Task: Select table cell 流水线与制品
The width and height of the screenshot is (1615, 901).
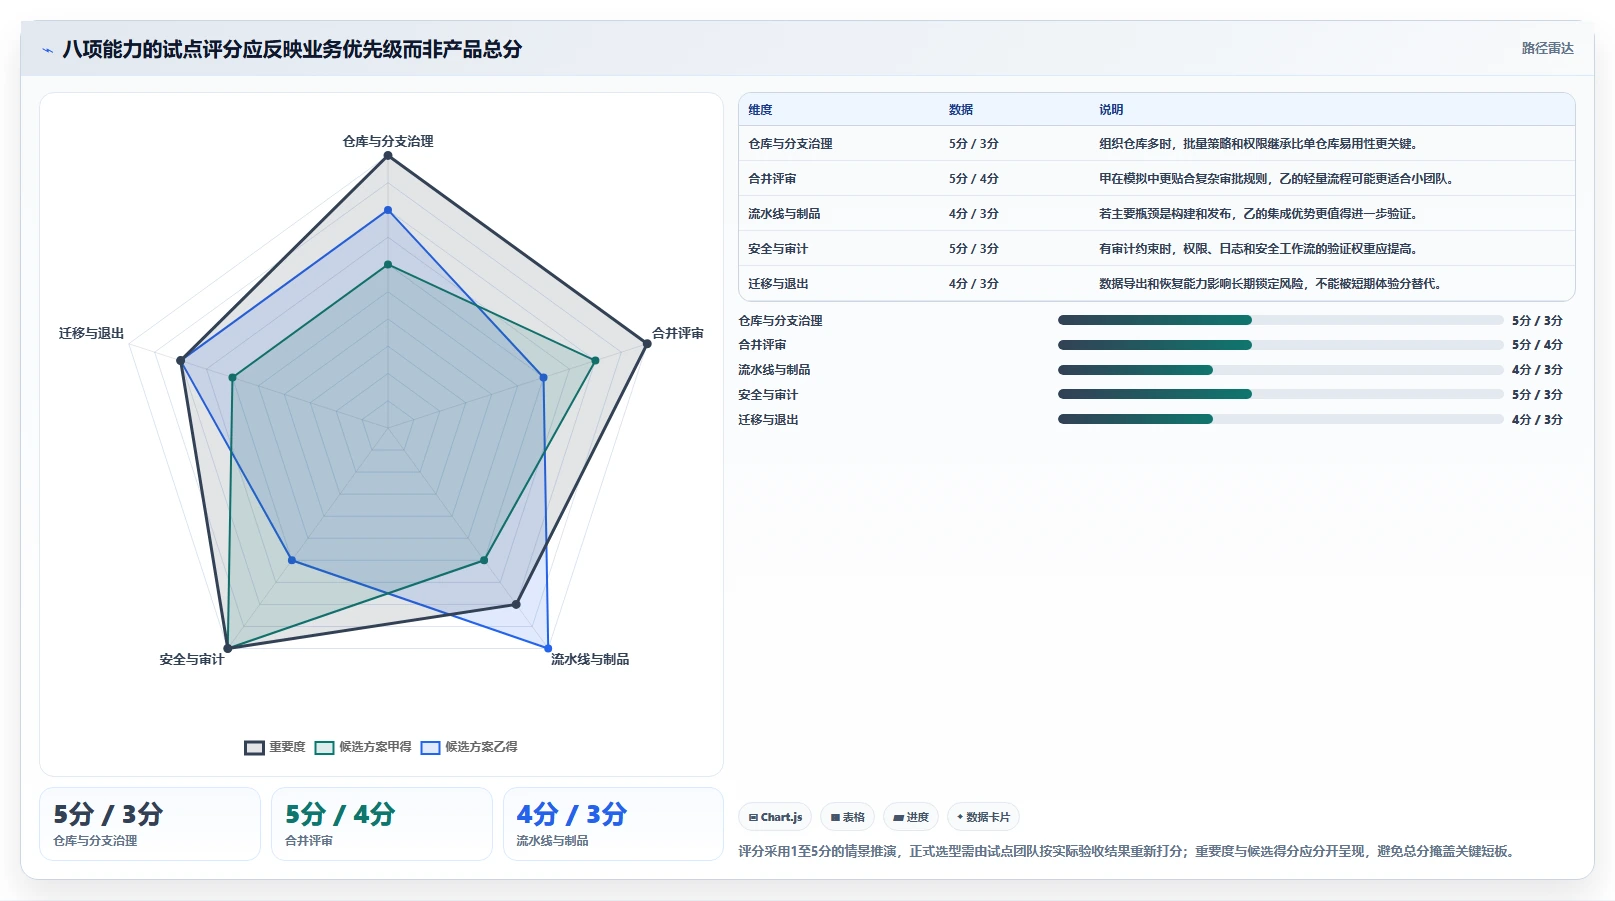Action: (784, 214)
